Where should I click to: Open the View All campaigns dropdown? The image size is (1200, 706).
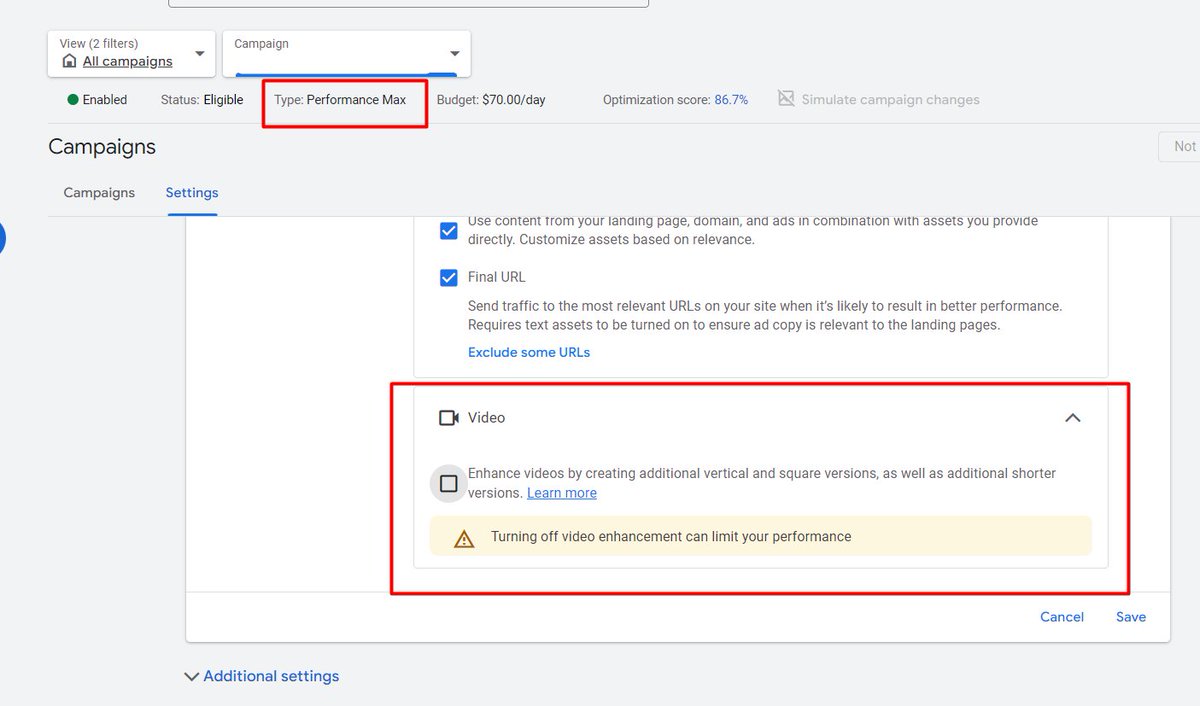point(131,53)
